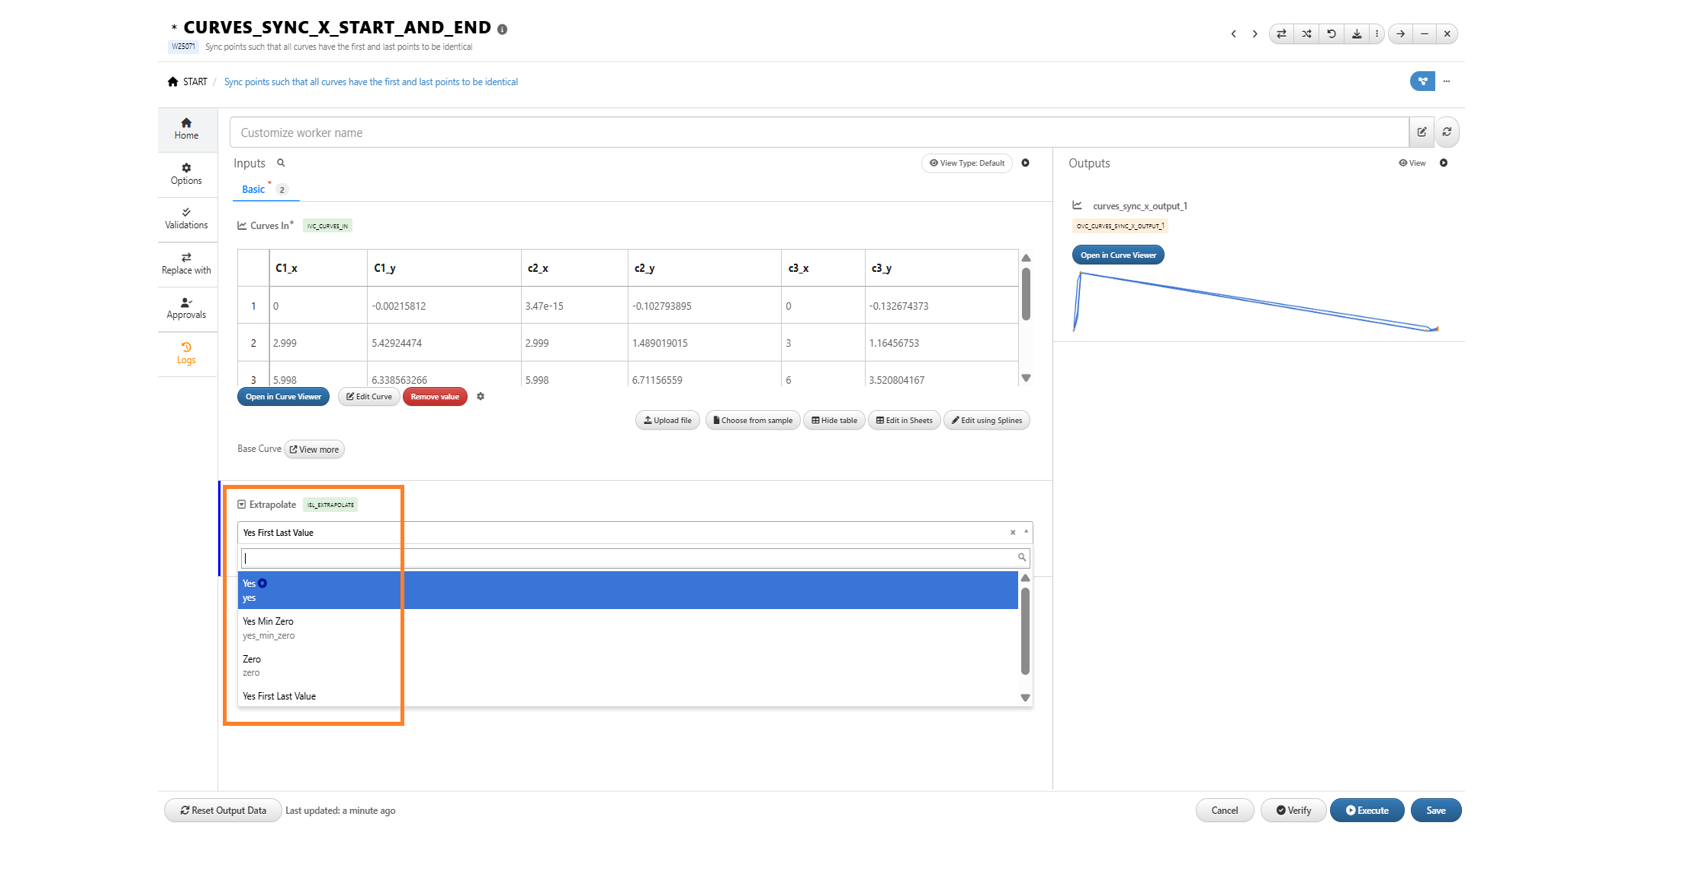The image size is (1699, 884).
Task: Click the red Remove value button
Action: pos(435,397)
